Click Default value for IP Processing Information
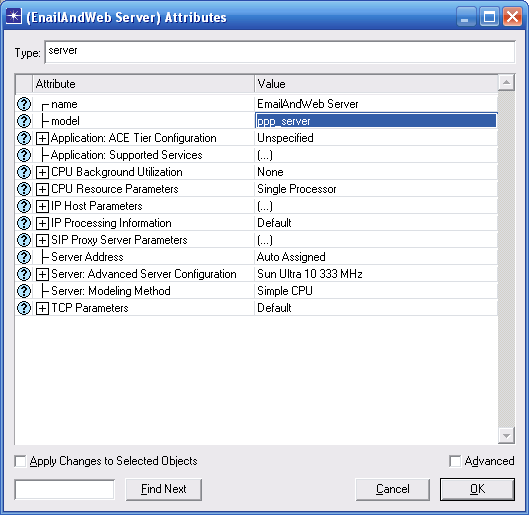This screenshot has width=529, height=515. (x=376, y=223)
